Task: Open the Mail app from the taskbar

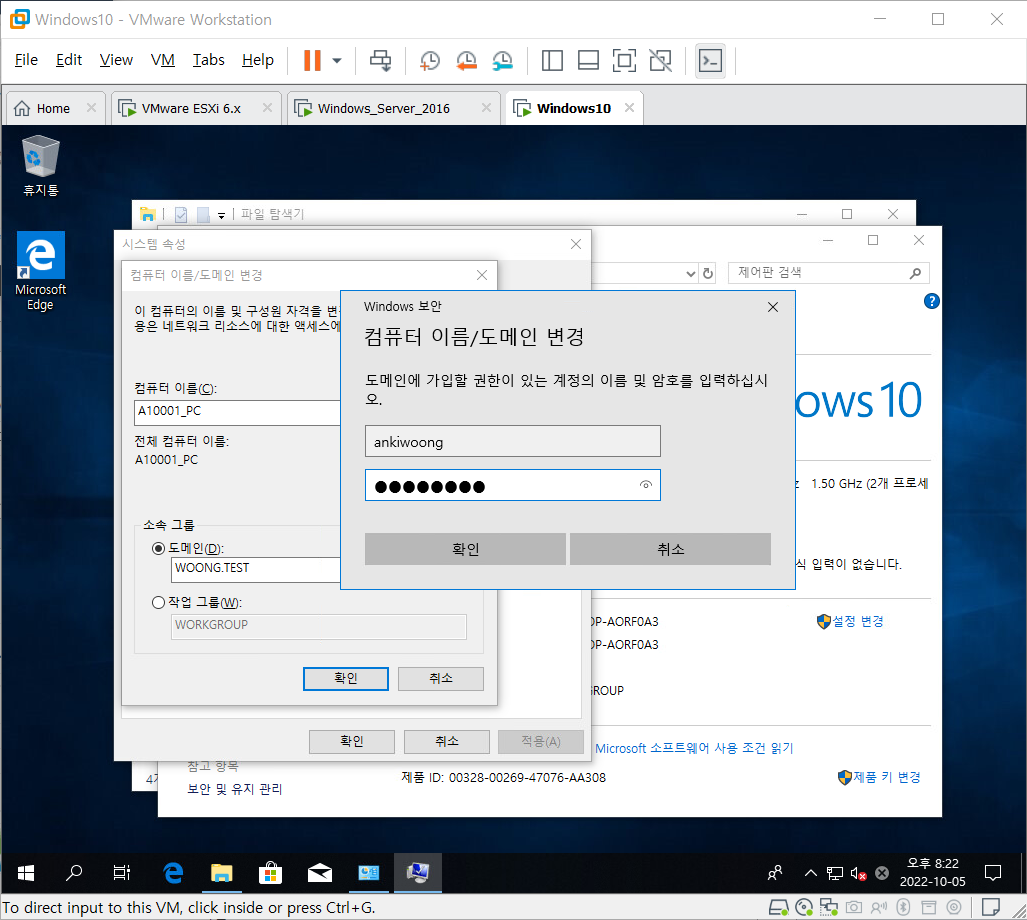Action: click(320, 872)
